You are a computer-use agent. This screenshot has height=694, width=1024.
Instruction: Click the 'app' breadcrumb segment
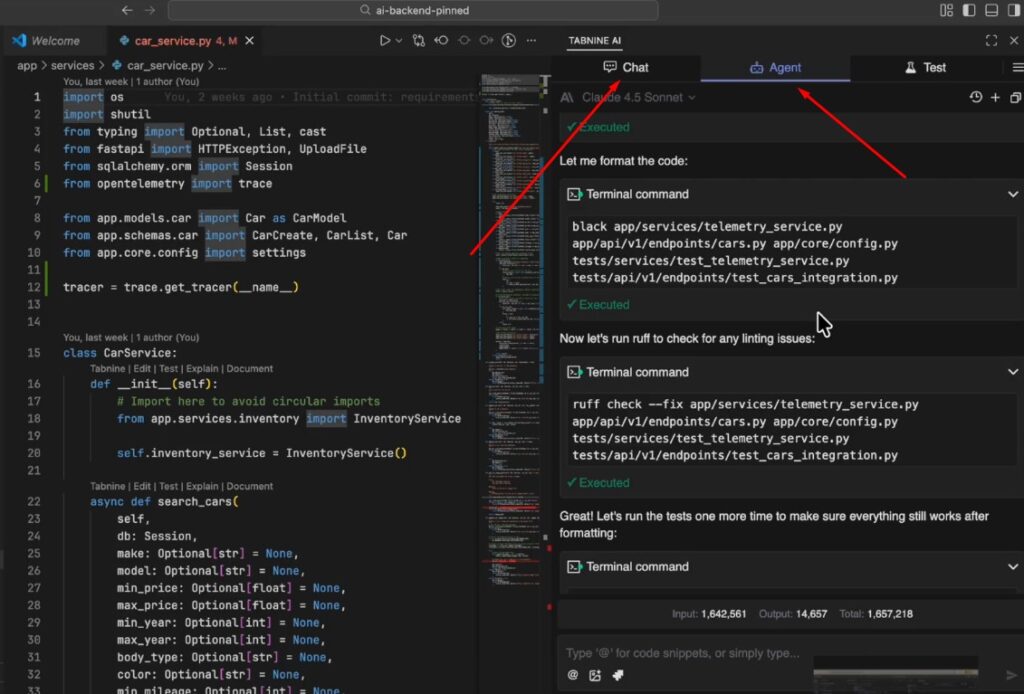(x=27, y=65)
